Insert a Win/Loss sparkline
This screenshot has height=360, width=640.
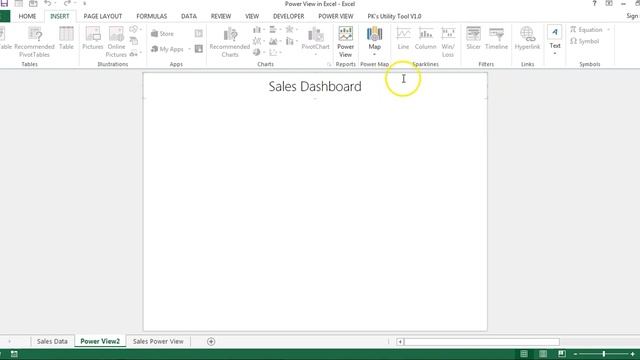click(x=448, y=42)
